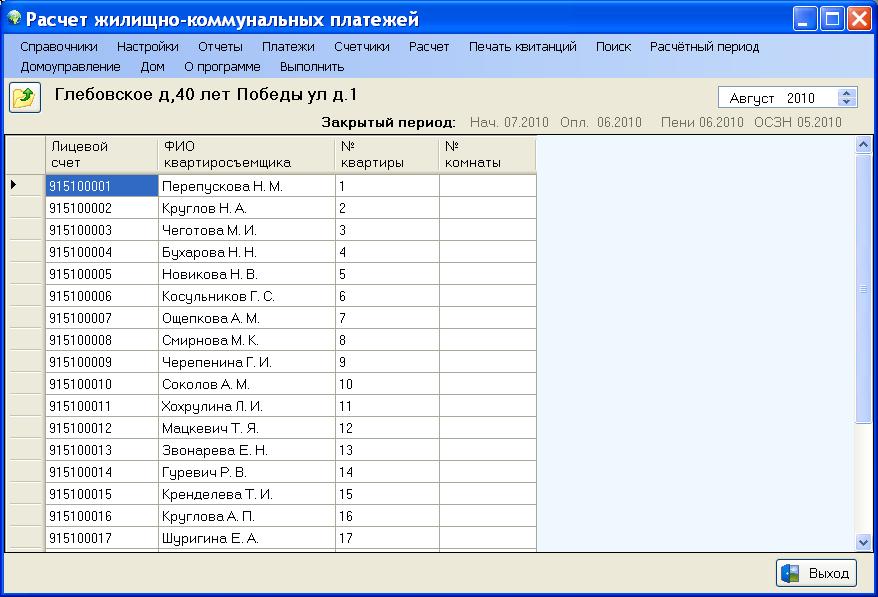Select the tenant Соколов А. М. cell
878x597 pixels.
coord(246,384)
